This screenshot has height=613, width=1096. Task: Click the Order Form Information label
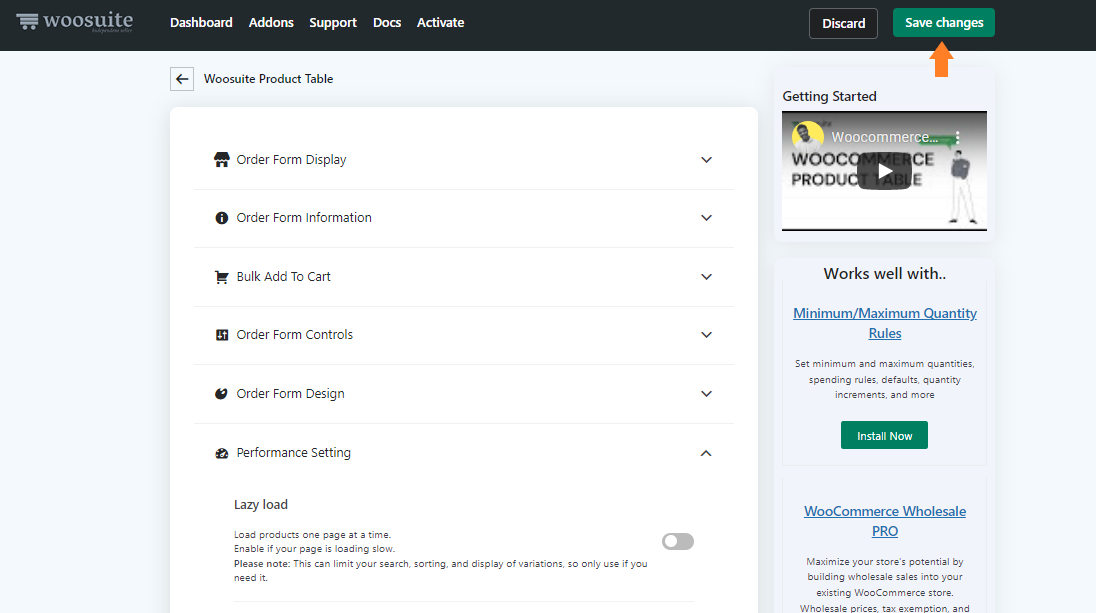304,217
